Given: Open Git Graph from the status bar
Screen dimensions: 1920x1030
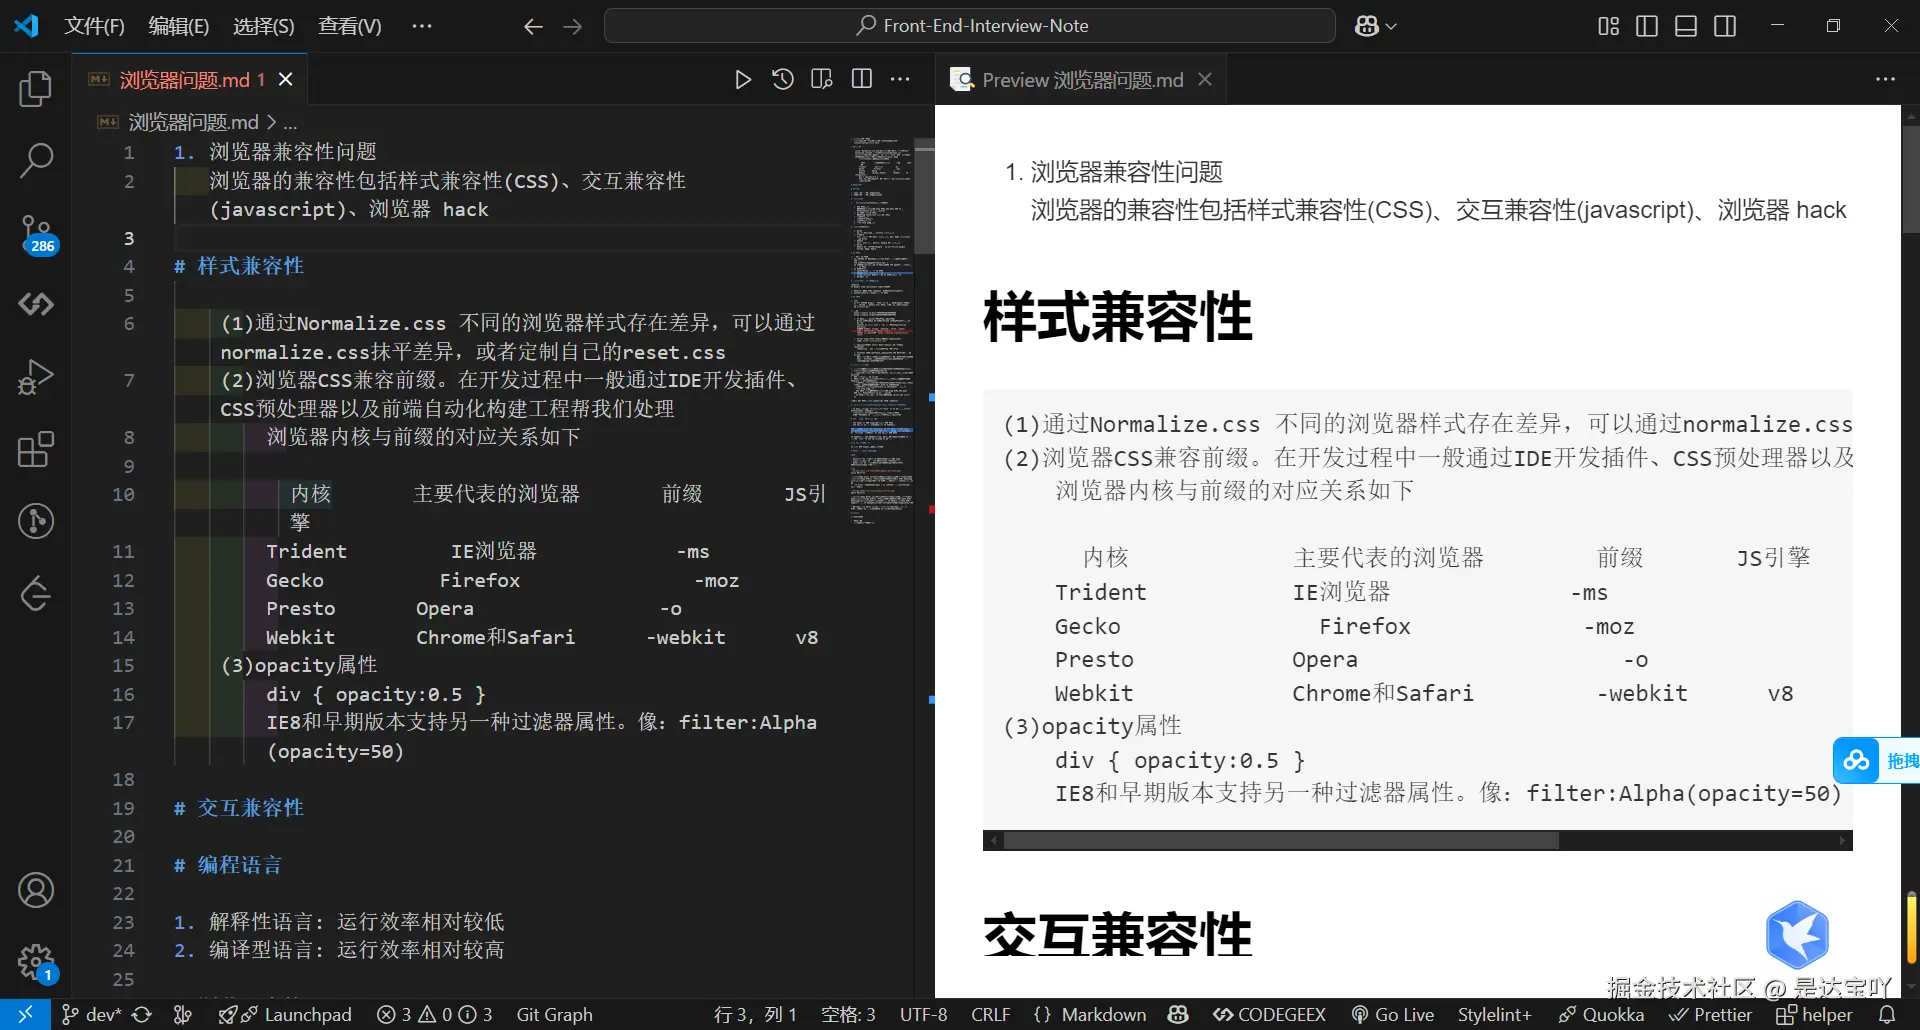Looking at the screenshot, I should click(x=554, y=1014).
